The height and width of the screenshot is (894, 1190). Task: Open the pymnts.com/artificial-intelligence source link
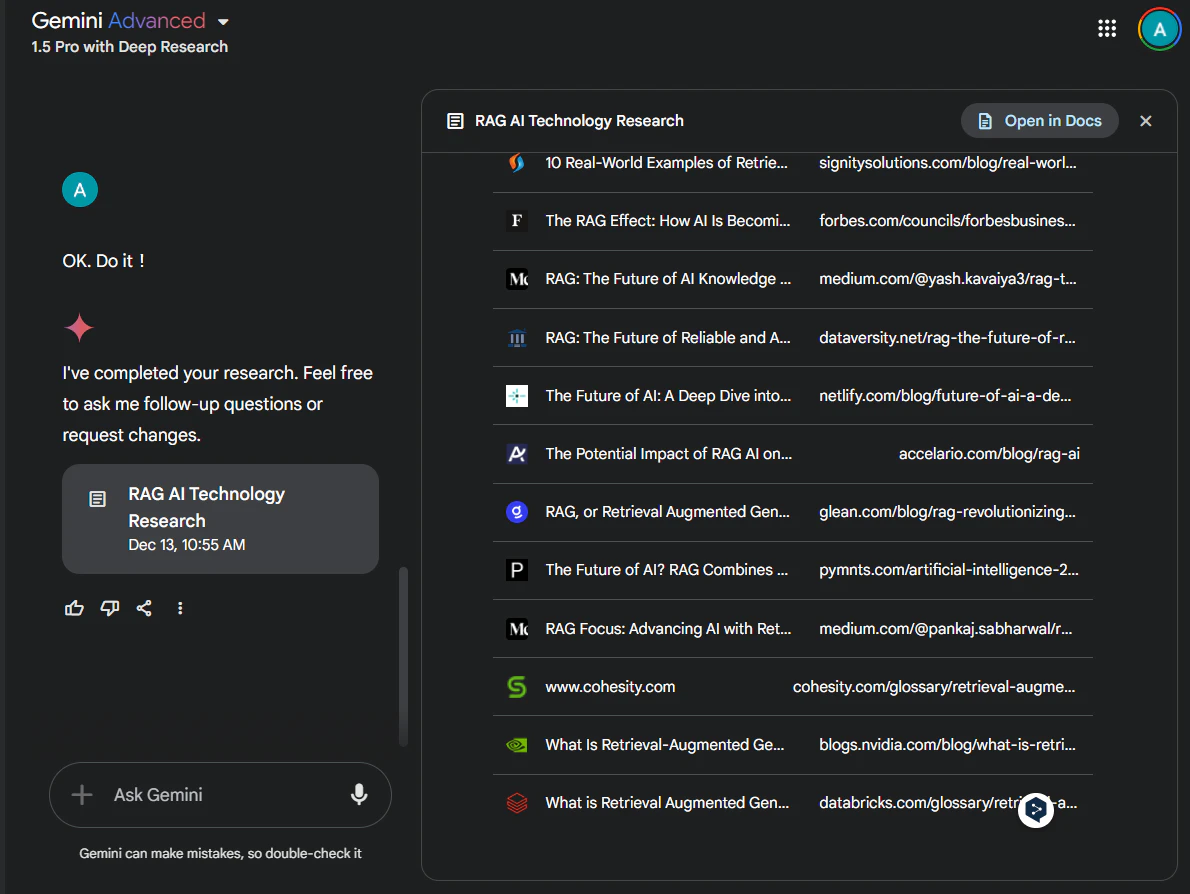[949, 570]
